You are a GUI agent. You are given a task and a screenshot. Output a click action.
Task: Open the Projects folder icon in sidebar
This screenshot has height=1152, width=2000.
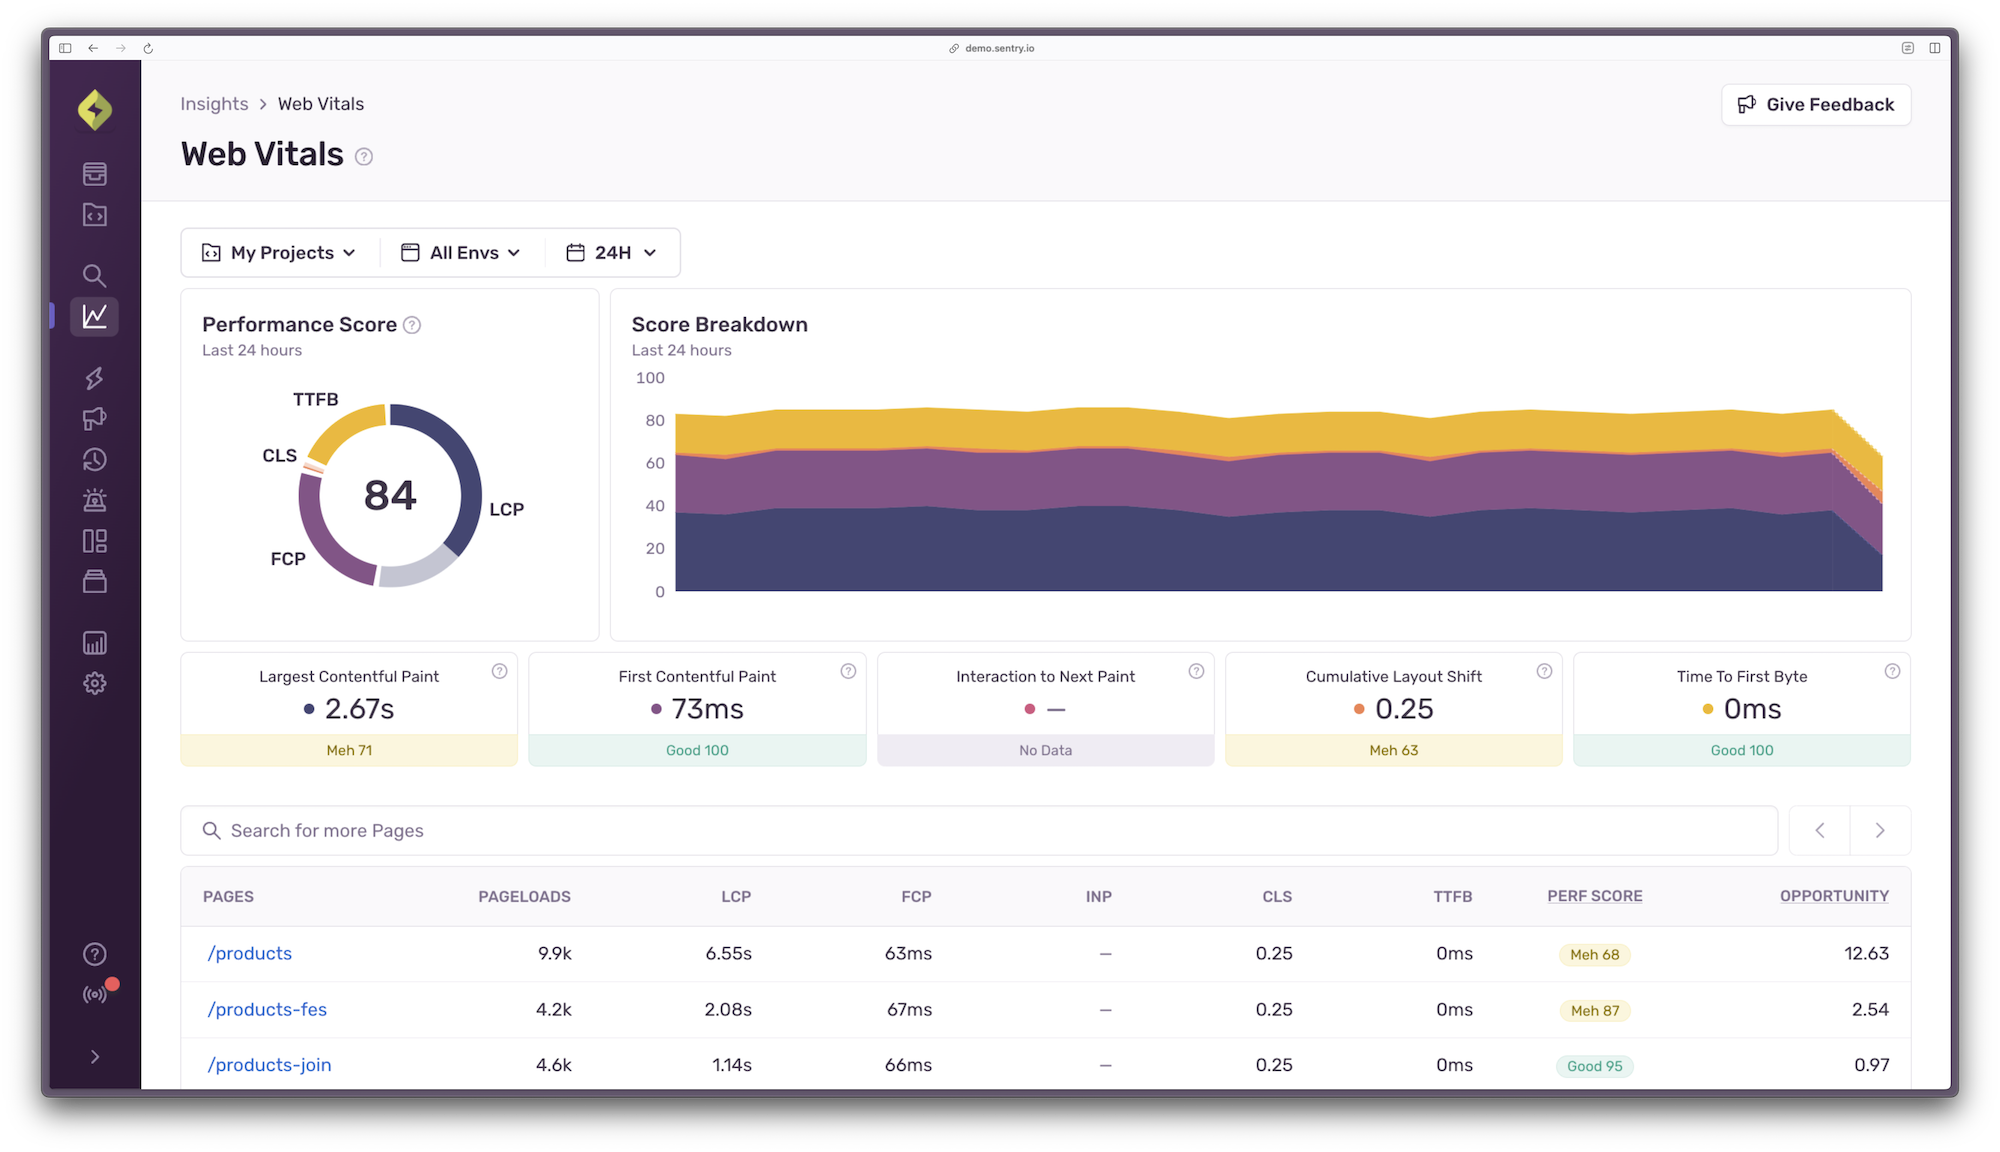(x=95, y=215)
